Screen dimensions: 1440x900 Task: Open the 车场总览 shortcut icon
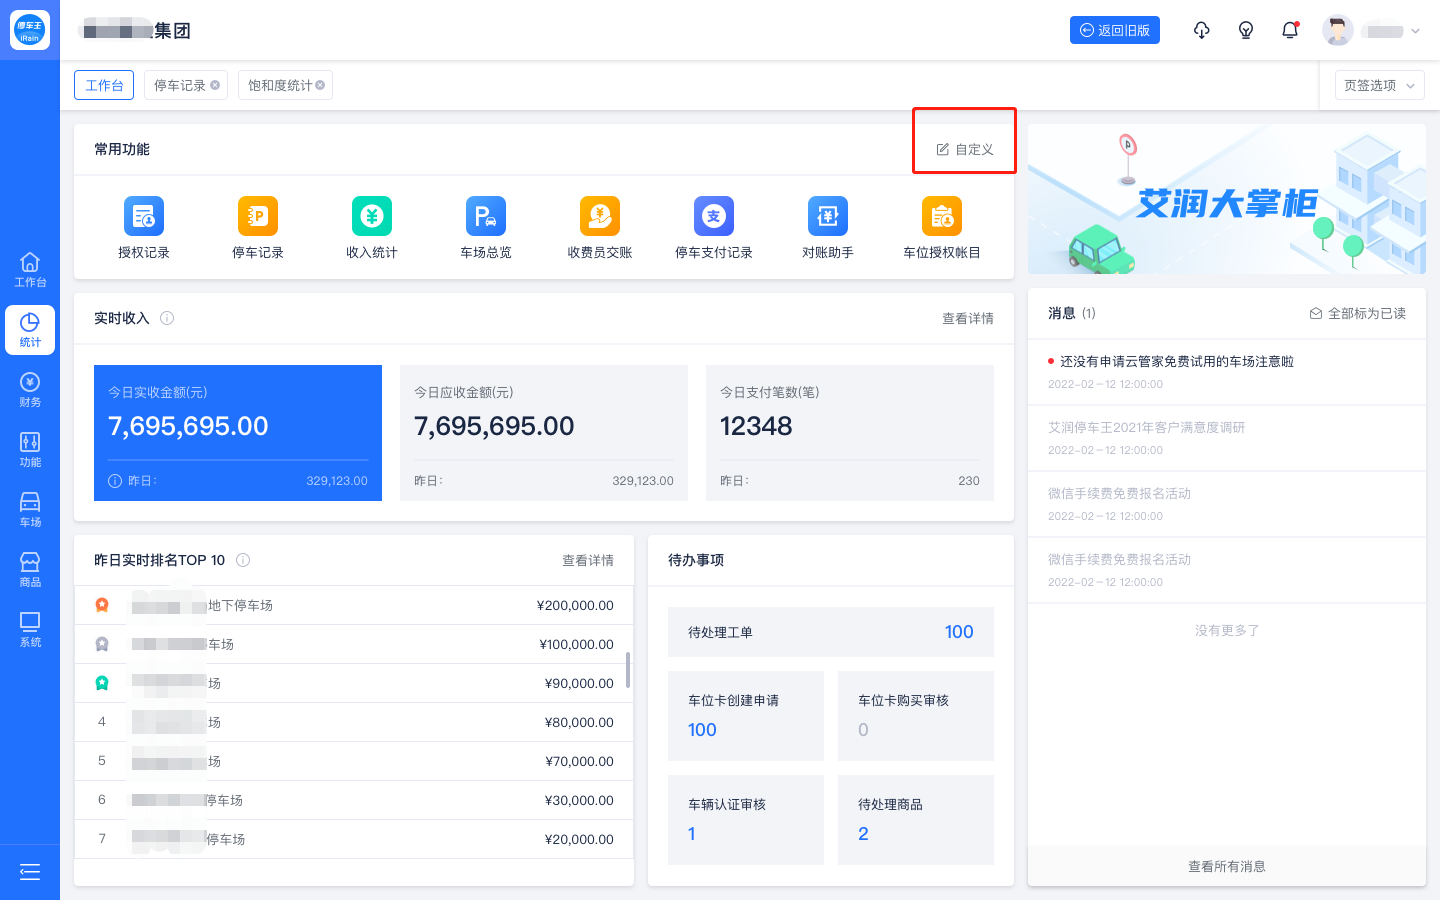coord(486,216)
